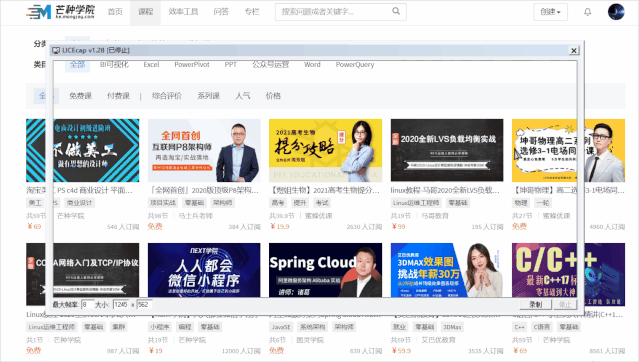Sort courses by 人气
Image resolution: width=639 pixels, height=362 pixels.
pos(243,96)
